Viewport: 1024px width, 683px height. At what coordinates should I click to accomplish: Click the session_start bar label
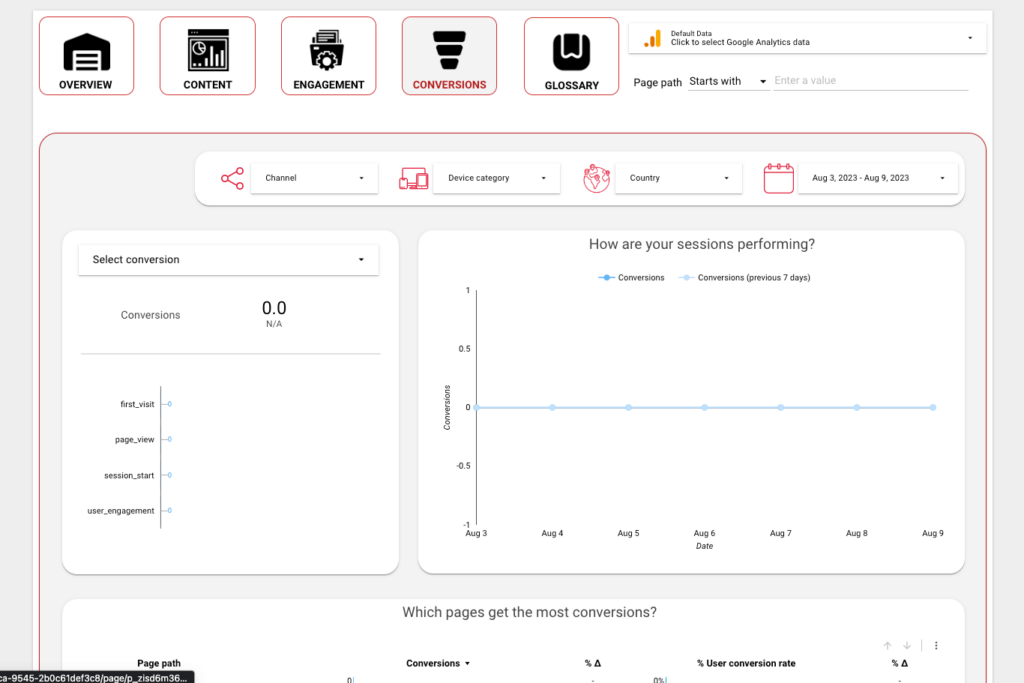click(x=129, y=475)
